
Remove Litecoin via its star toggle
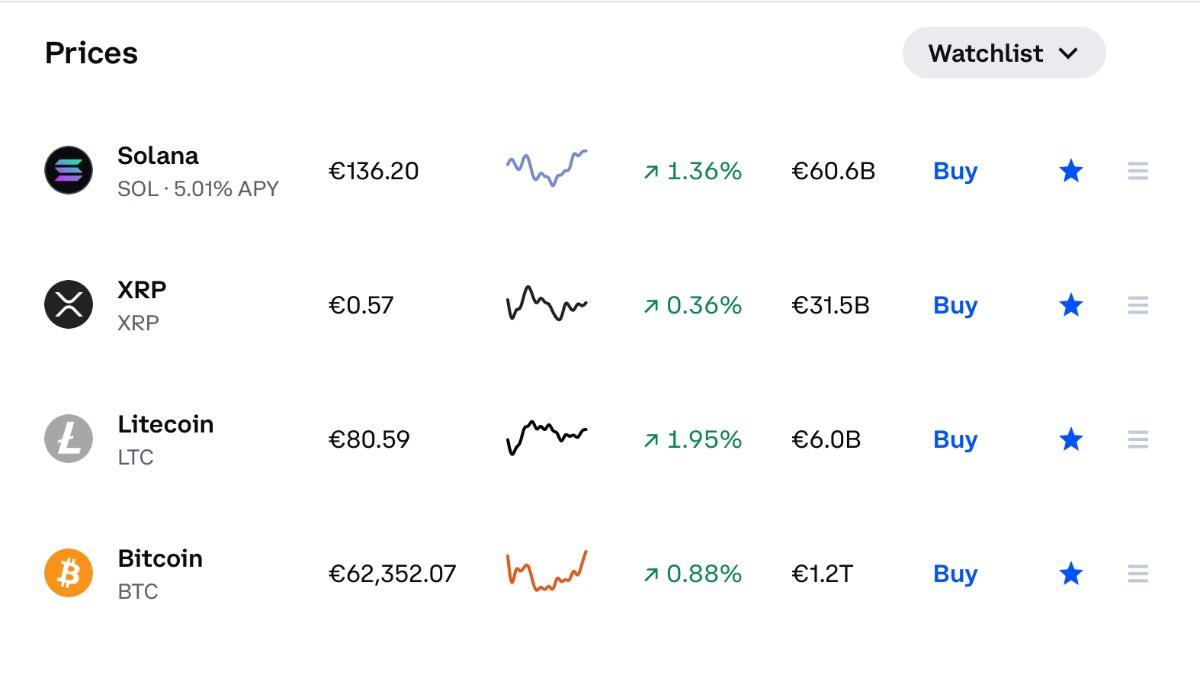click(x=1071, y=439)
